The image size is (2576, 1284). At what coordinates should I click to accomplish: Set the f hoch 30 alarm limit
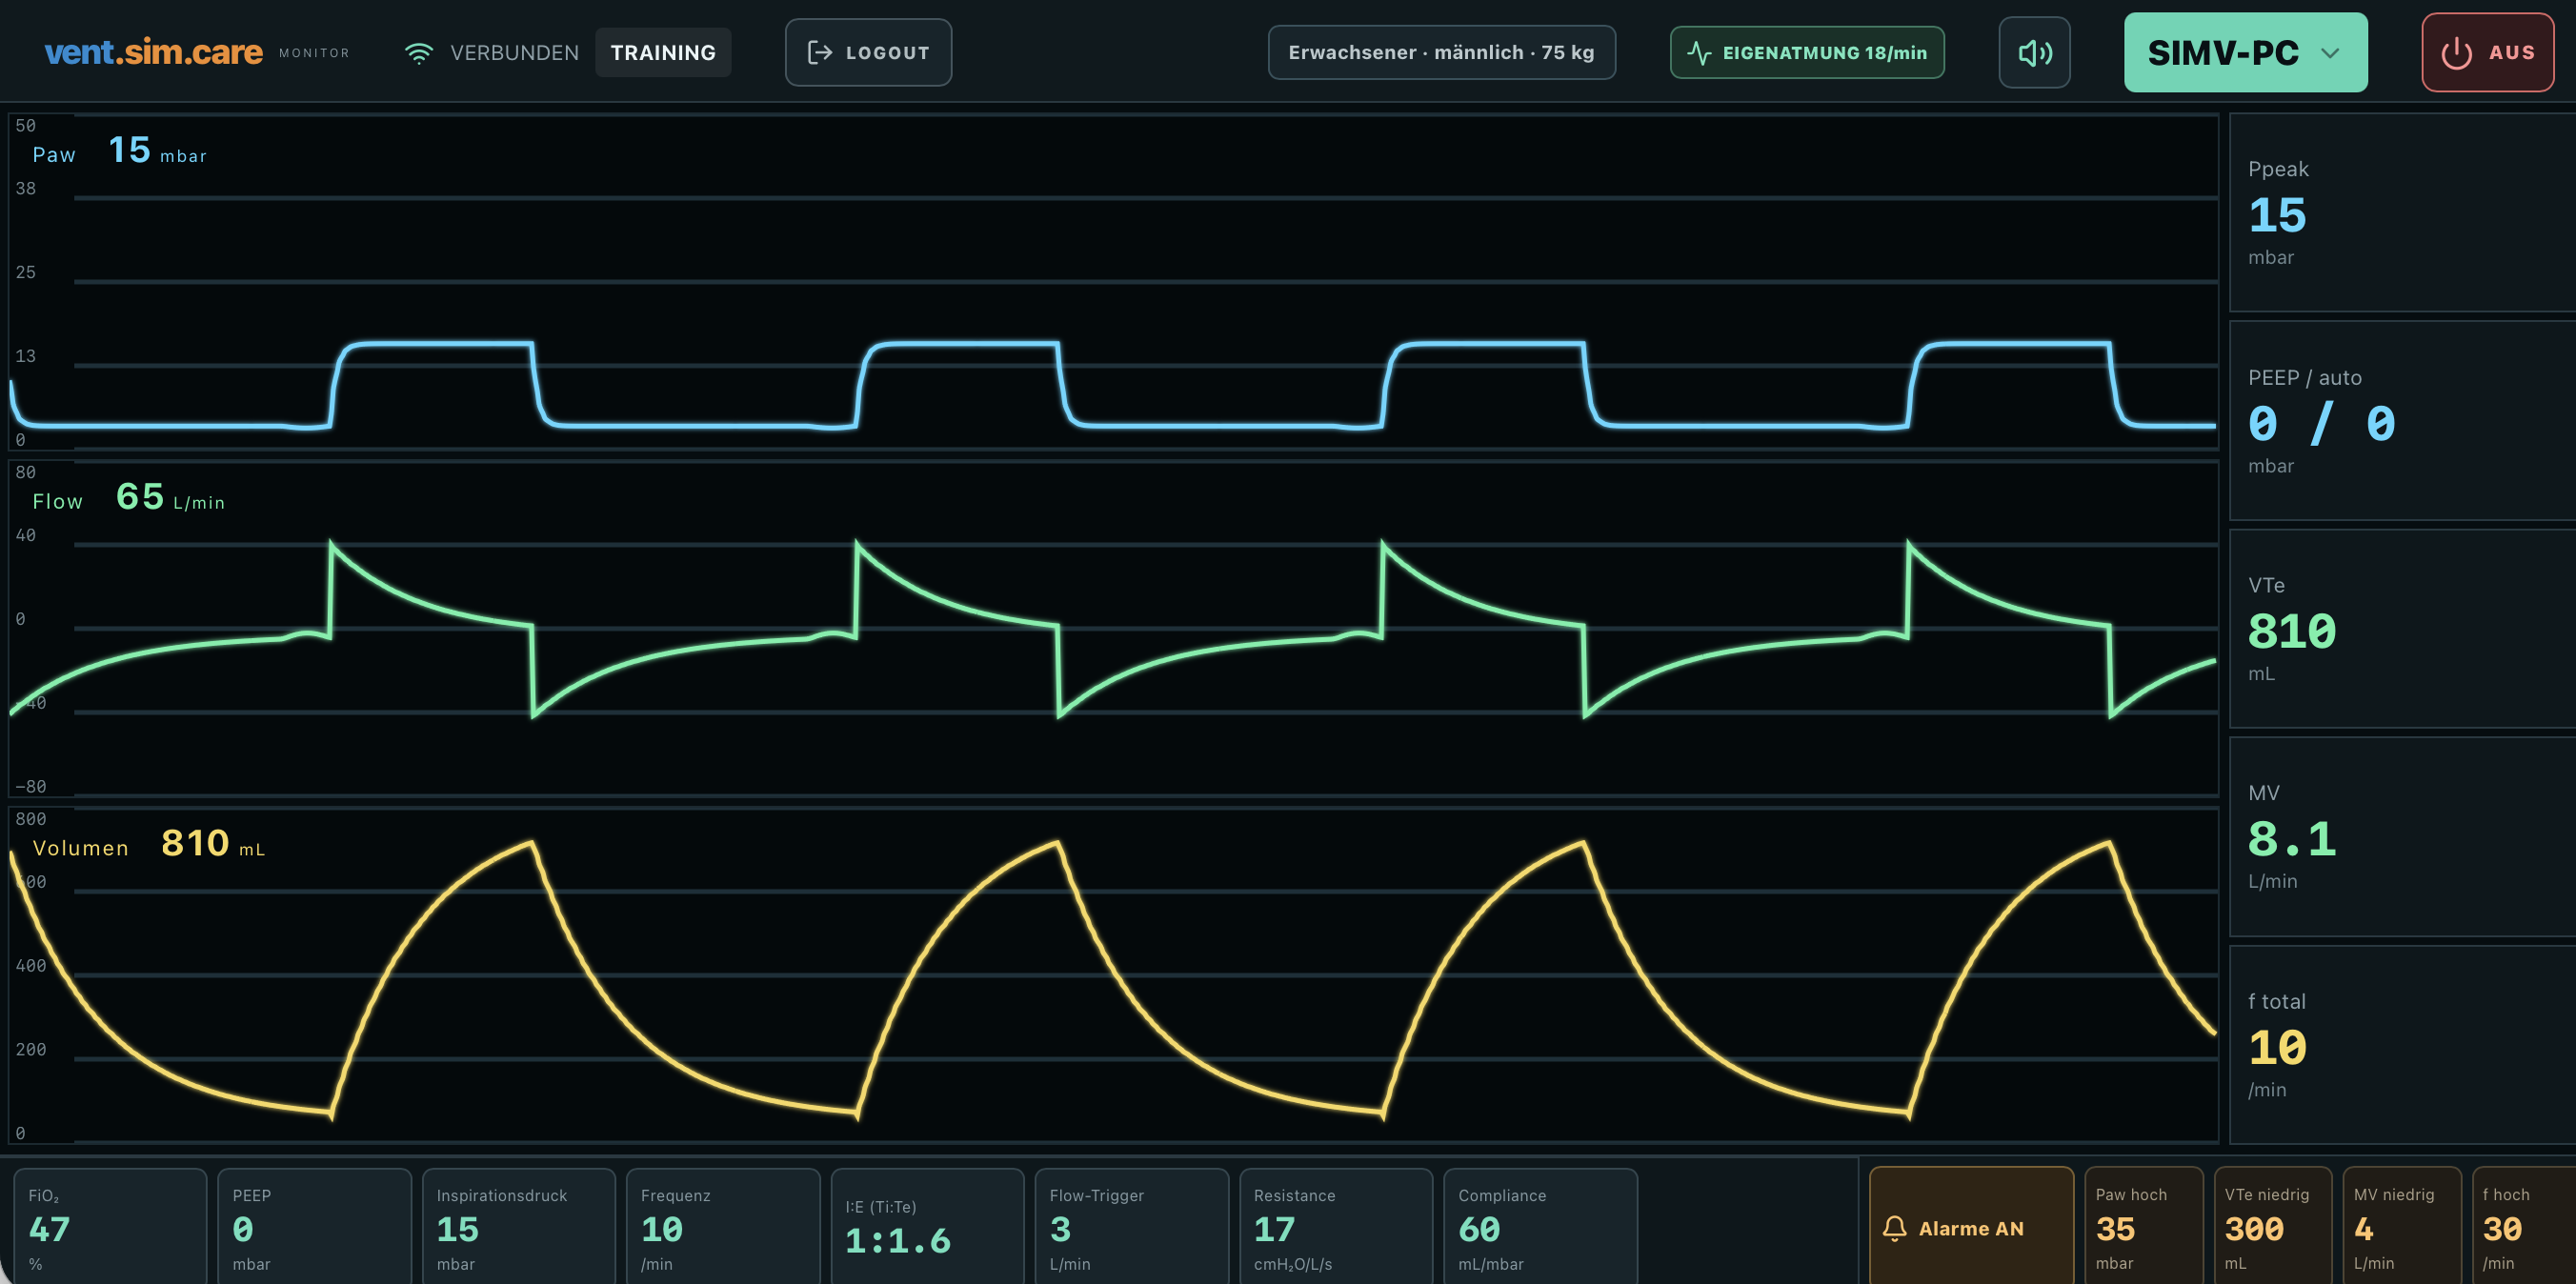[2524, 1226]
